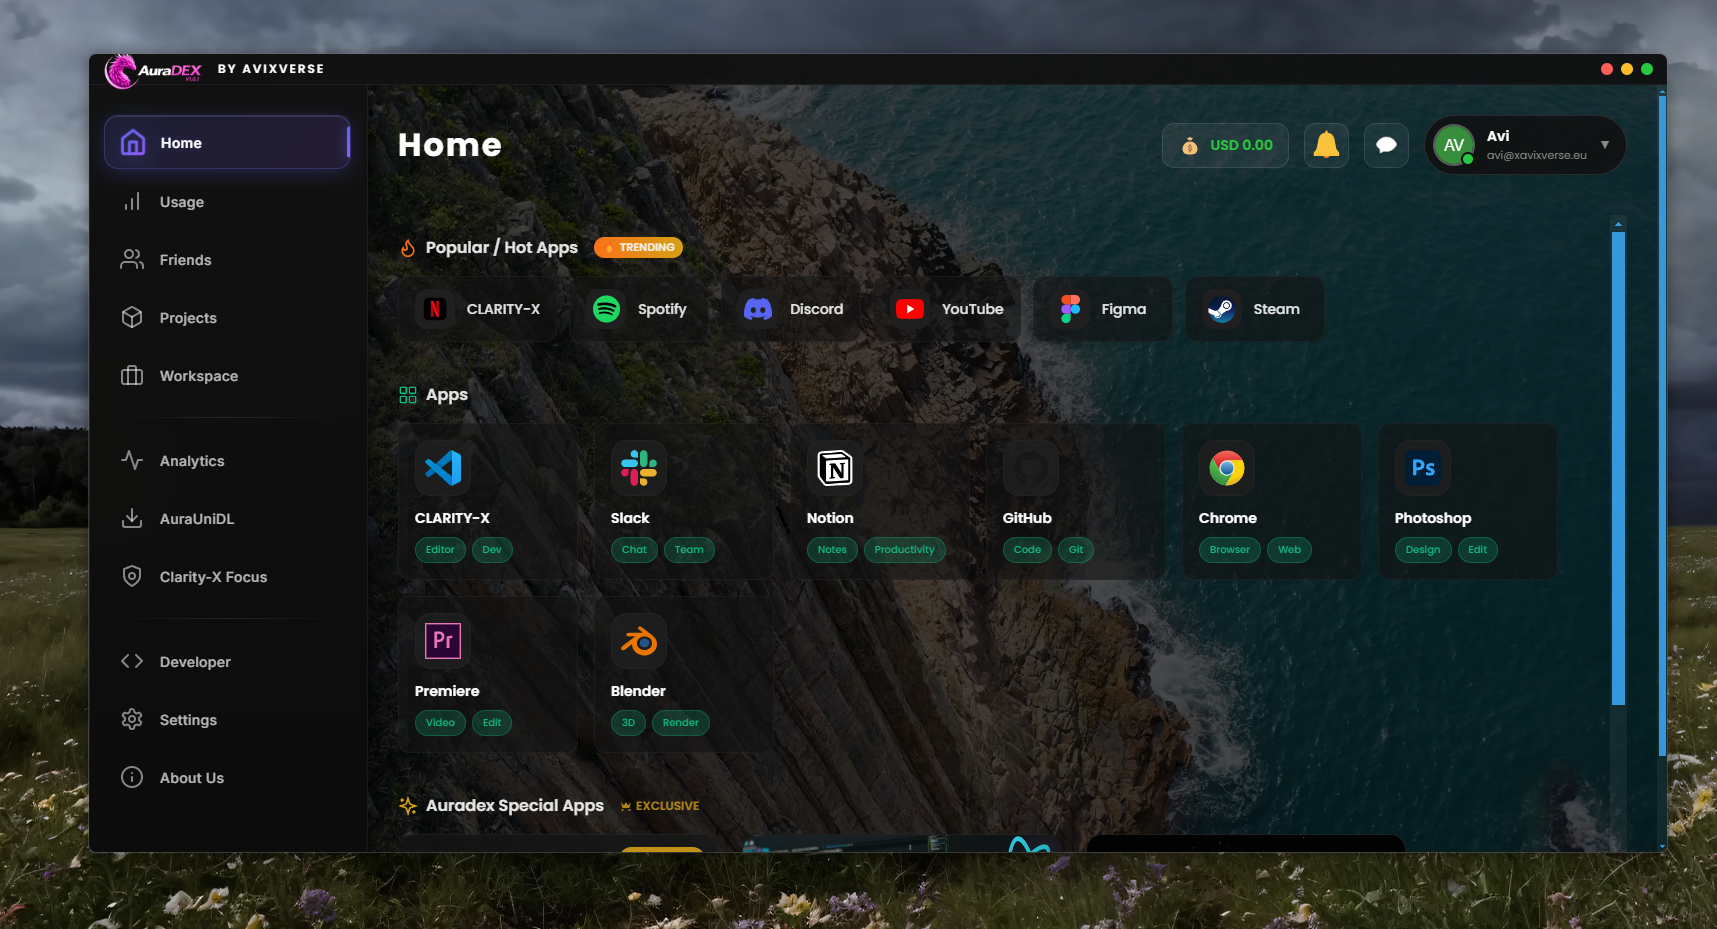This screenshot has width=1717, height=929.
Task: Click the AuraUniDL download icon
Action: point(132,519)
